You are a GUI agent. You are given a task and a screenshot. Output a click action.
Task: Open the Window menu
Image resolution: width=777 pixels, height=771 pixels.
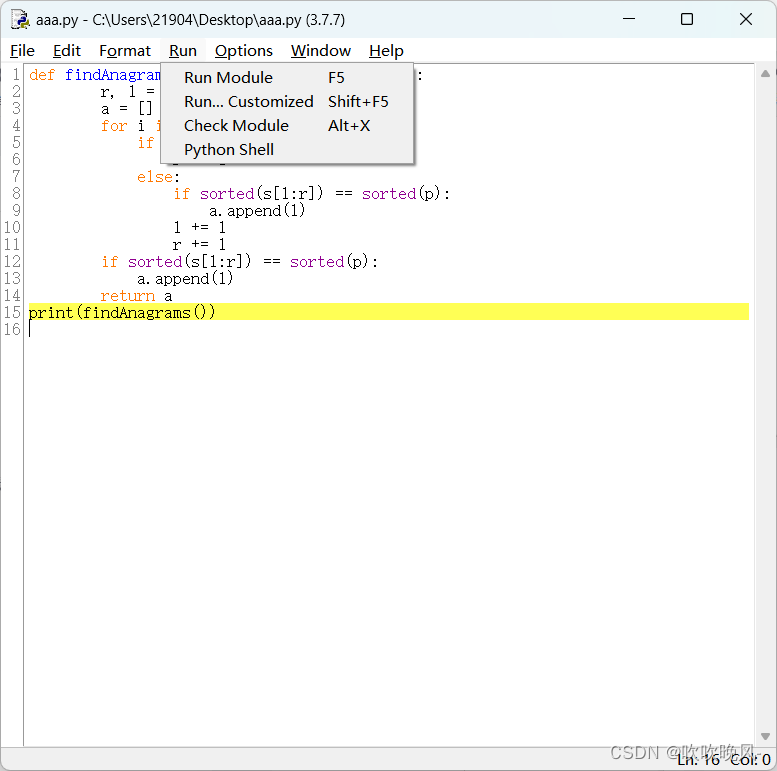[x=321, y=51]
